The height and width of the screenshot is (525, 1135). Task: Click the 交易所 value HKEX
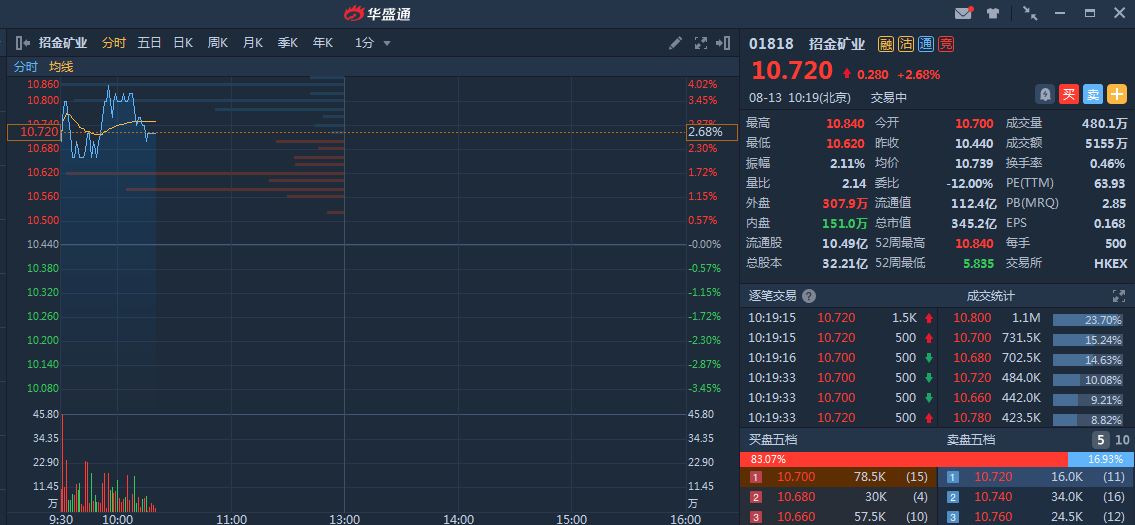click(x=1110, y=264)
